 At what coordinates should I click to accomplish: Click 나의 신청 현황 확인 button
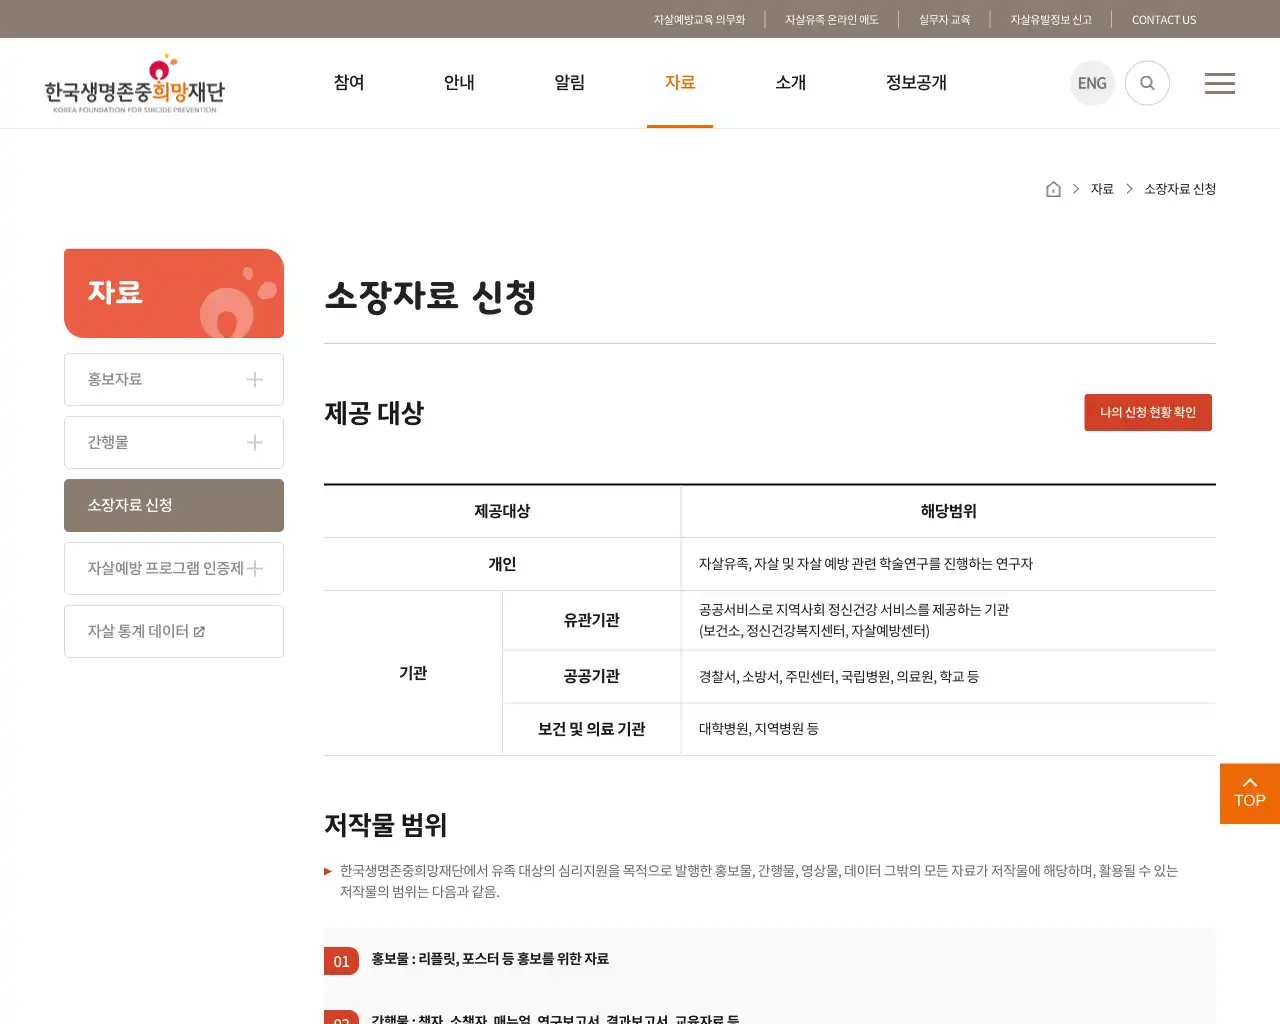pos(1148,412)
